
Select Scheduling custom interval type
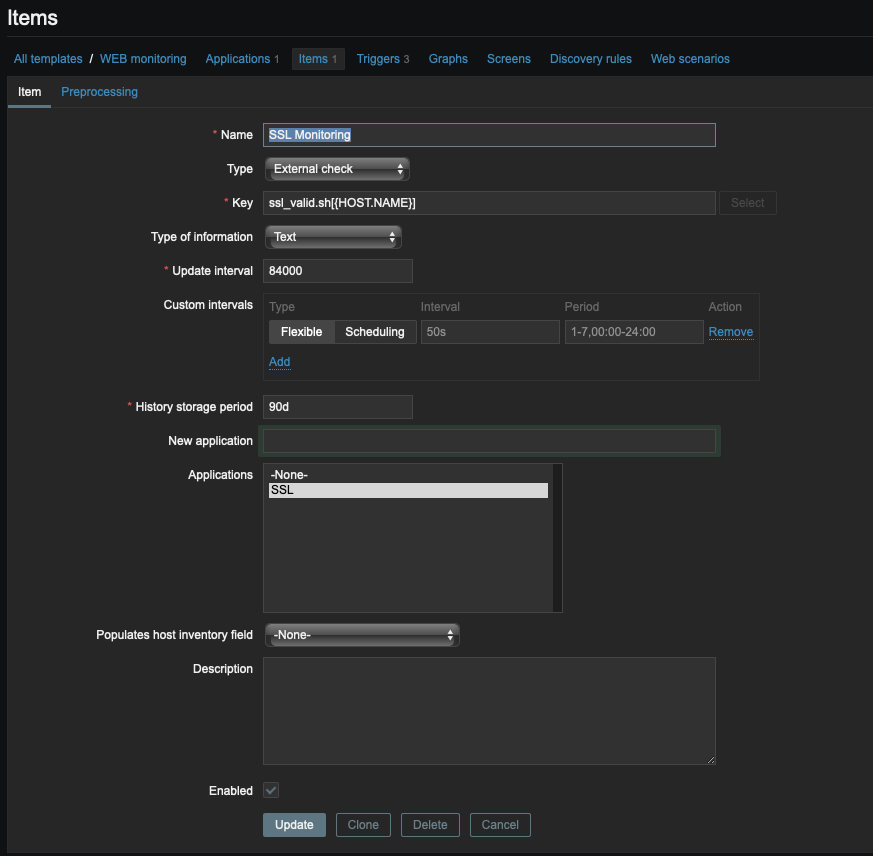click(374, 332)
